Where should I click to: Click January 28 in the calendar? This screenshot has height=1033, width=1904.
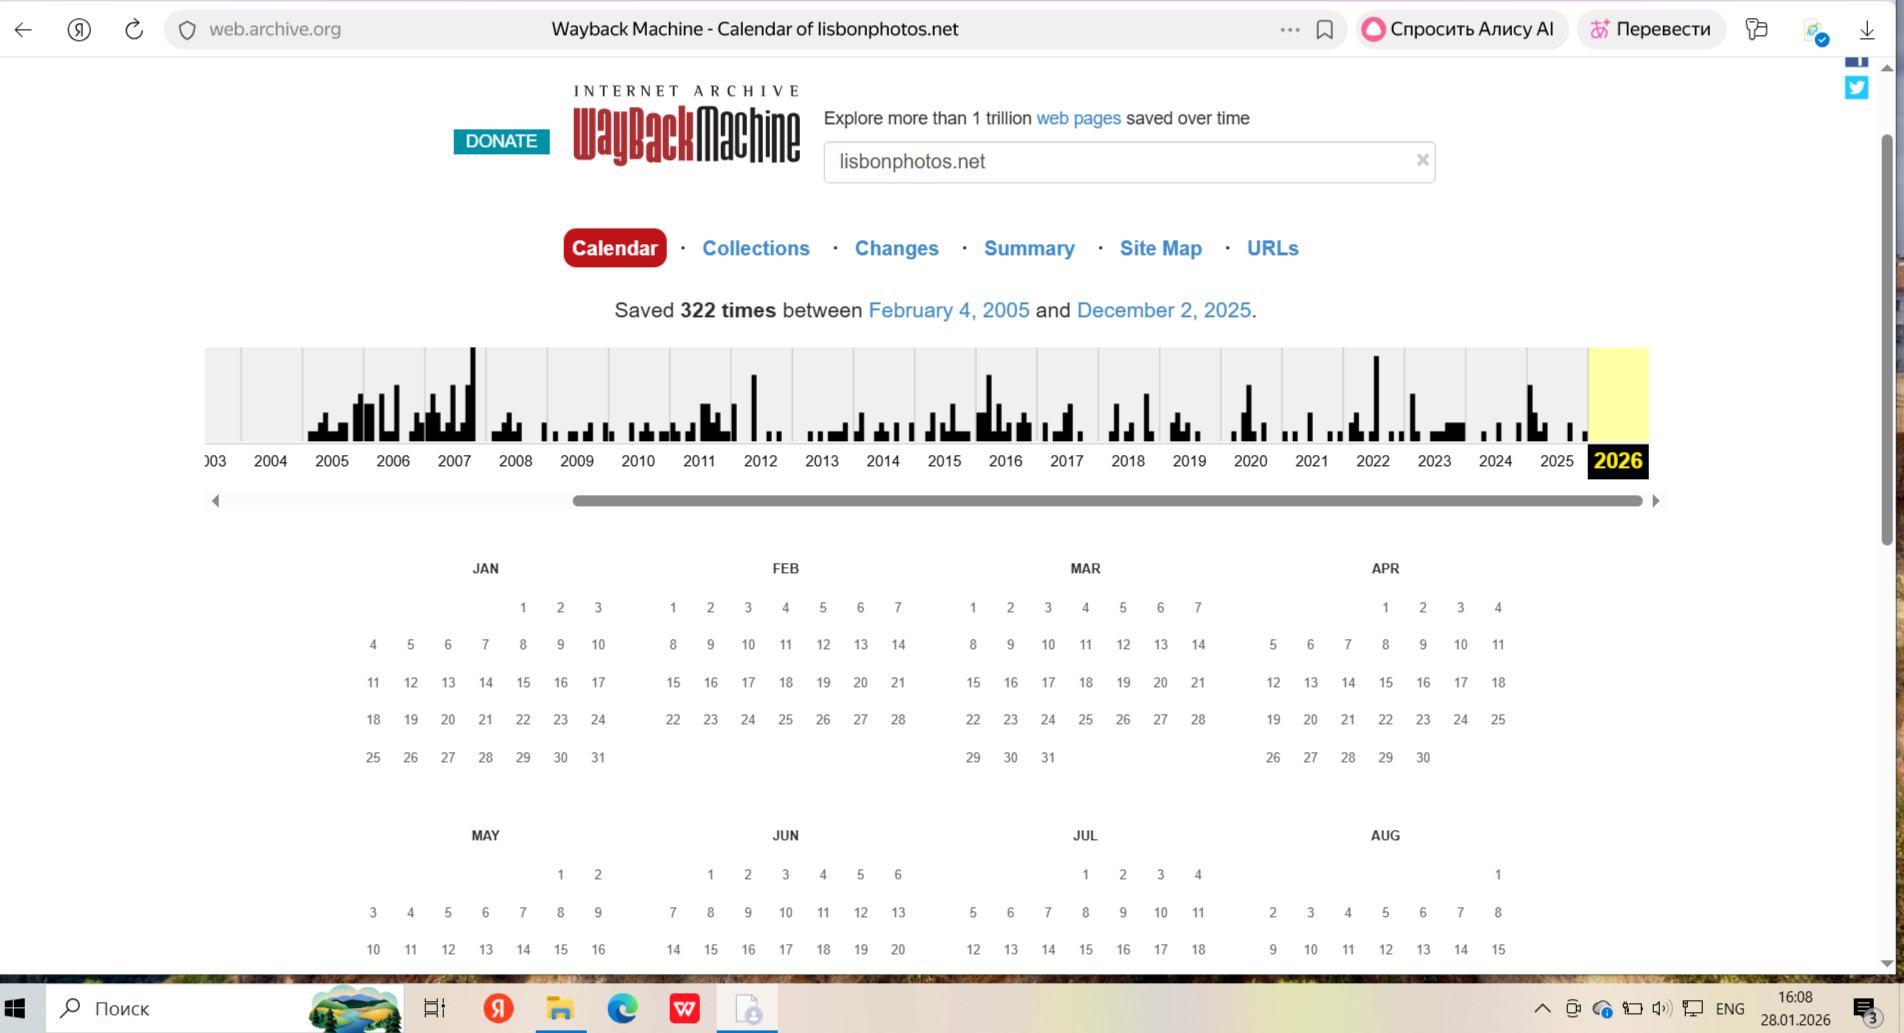click(485, 758)
